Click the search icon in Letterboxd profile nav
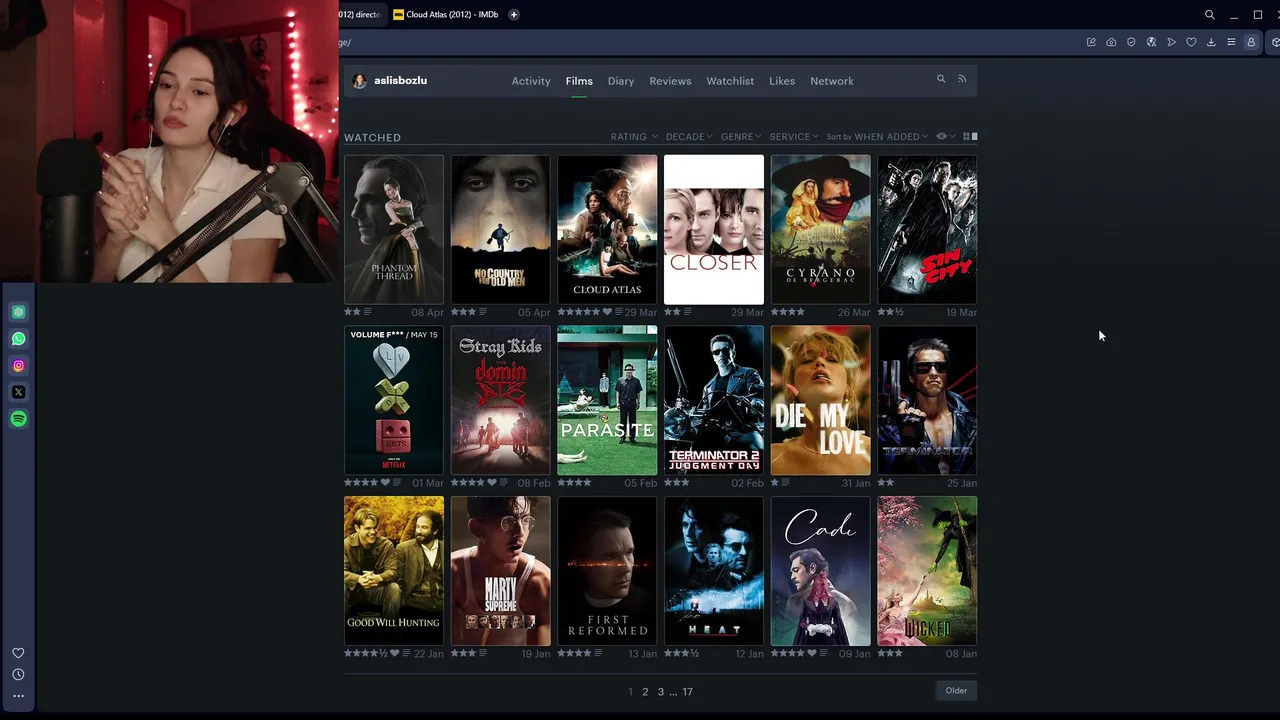 click(x=941, y=79)
